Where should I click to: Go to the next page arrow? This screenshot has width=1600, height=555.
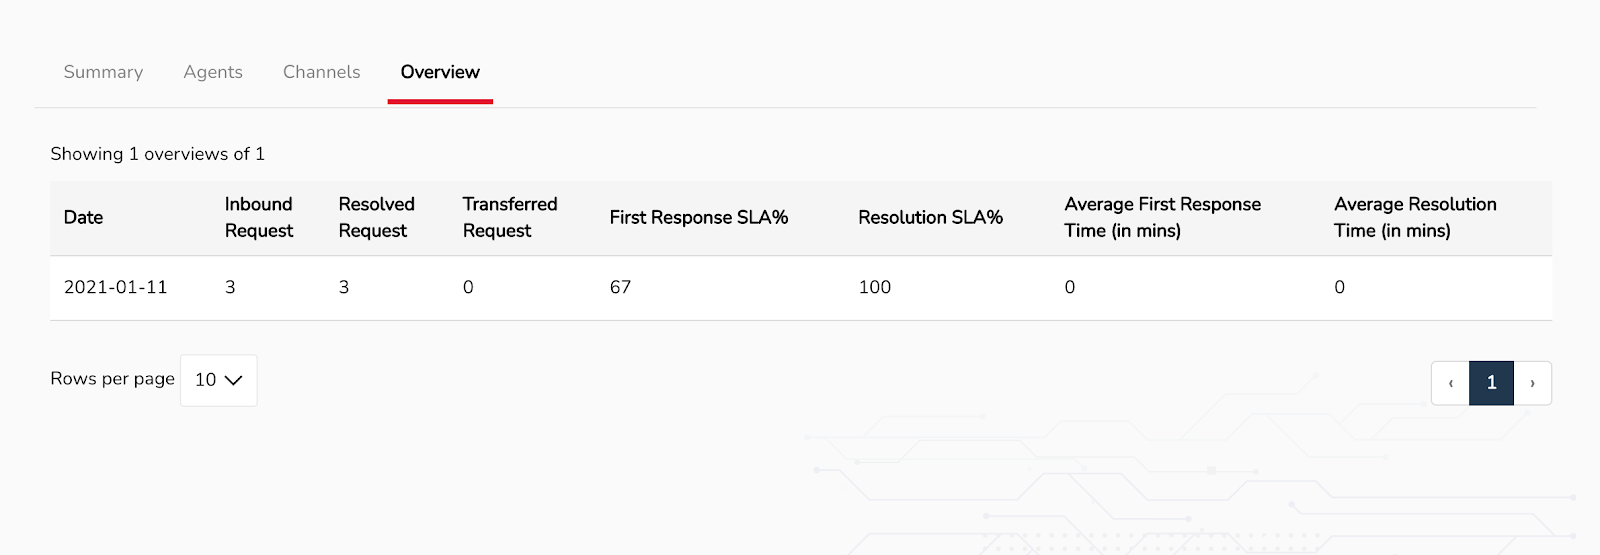pos(1532,383)
